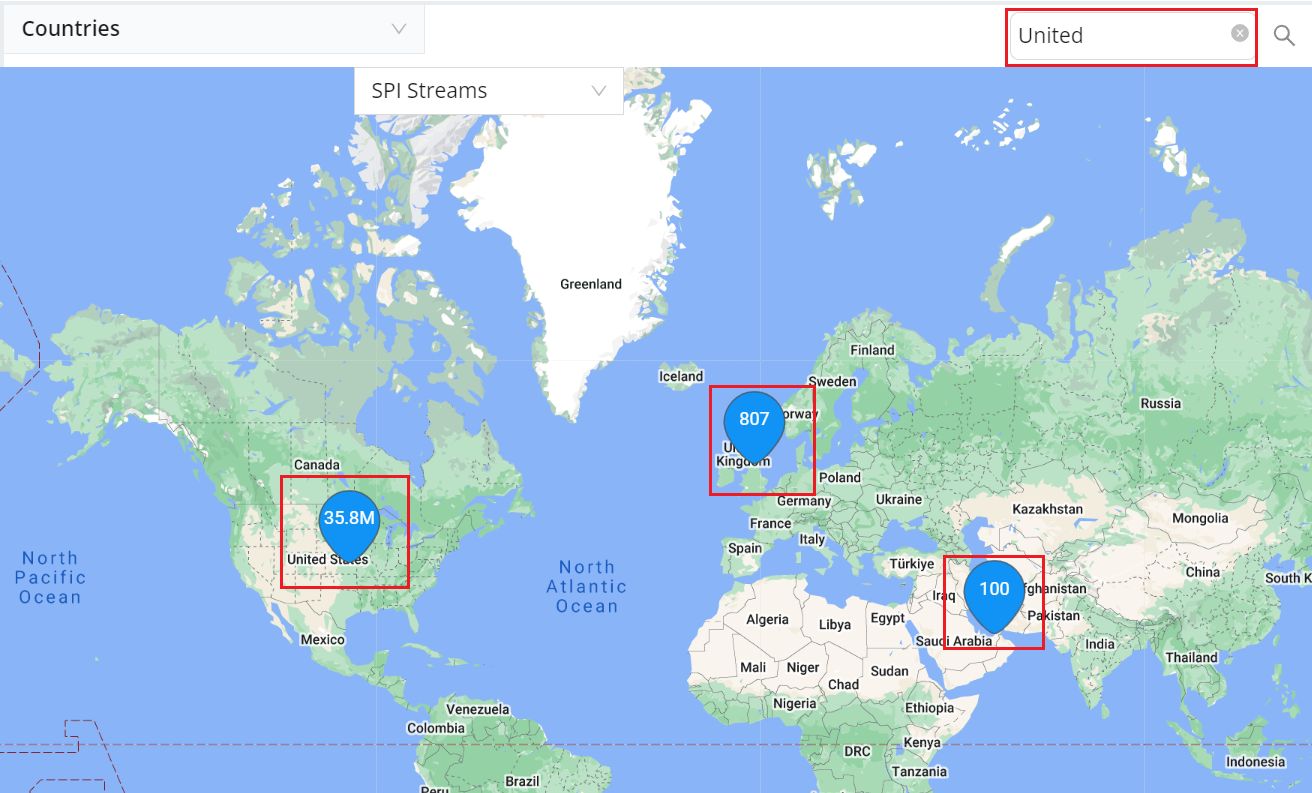Click the Brazil label on the map
Screen dimensions: 1312x793
pos(523,781)
